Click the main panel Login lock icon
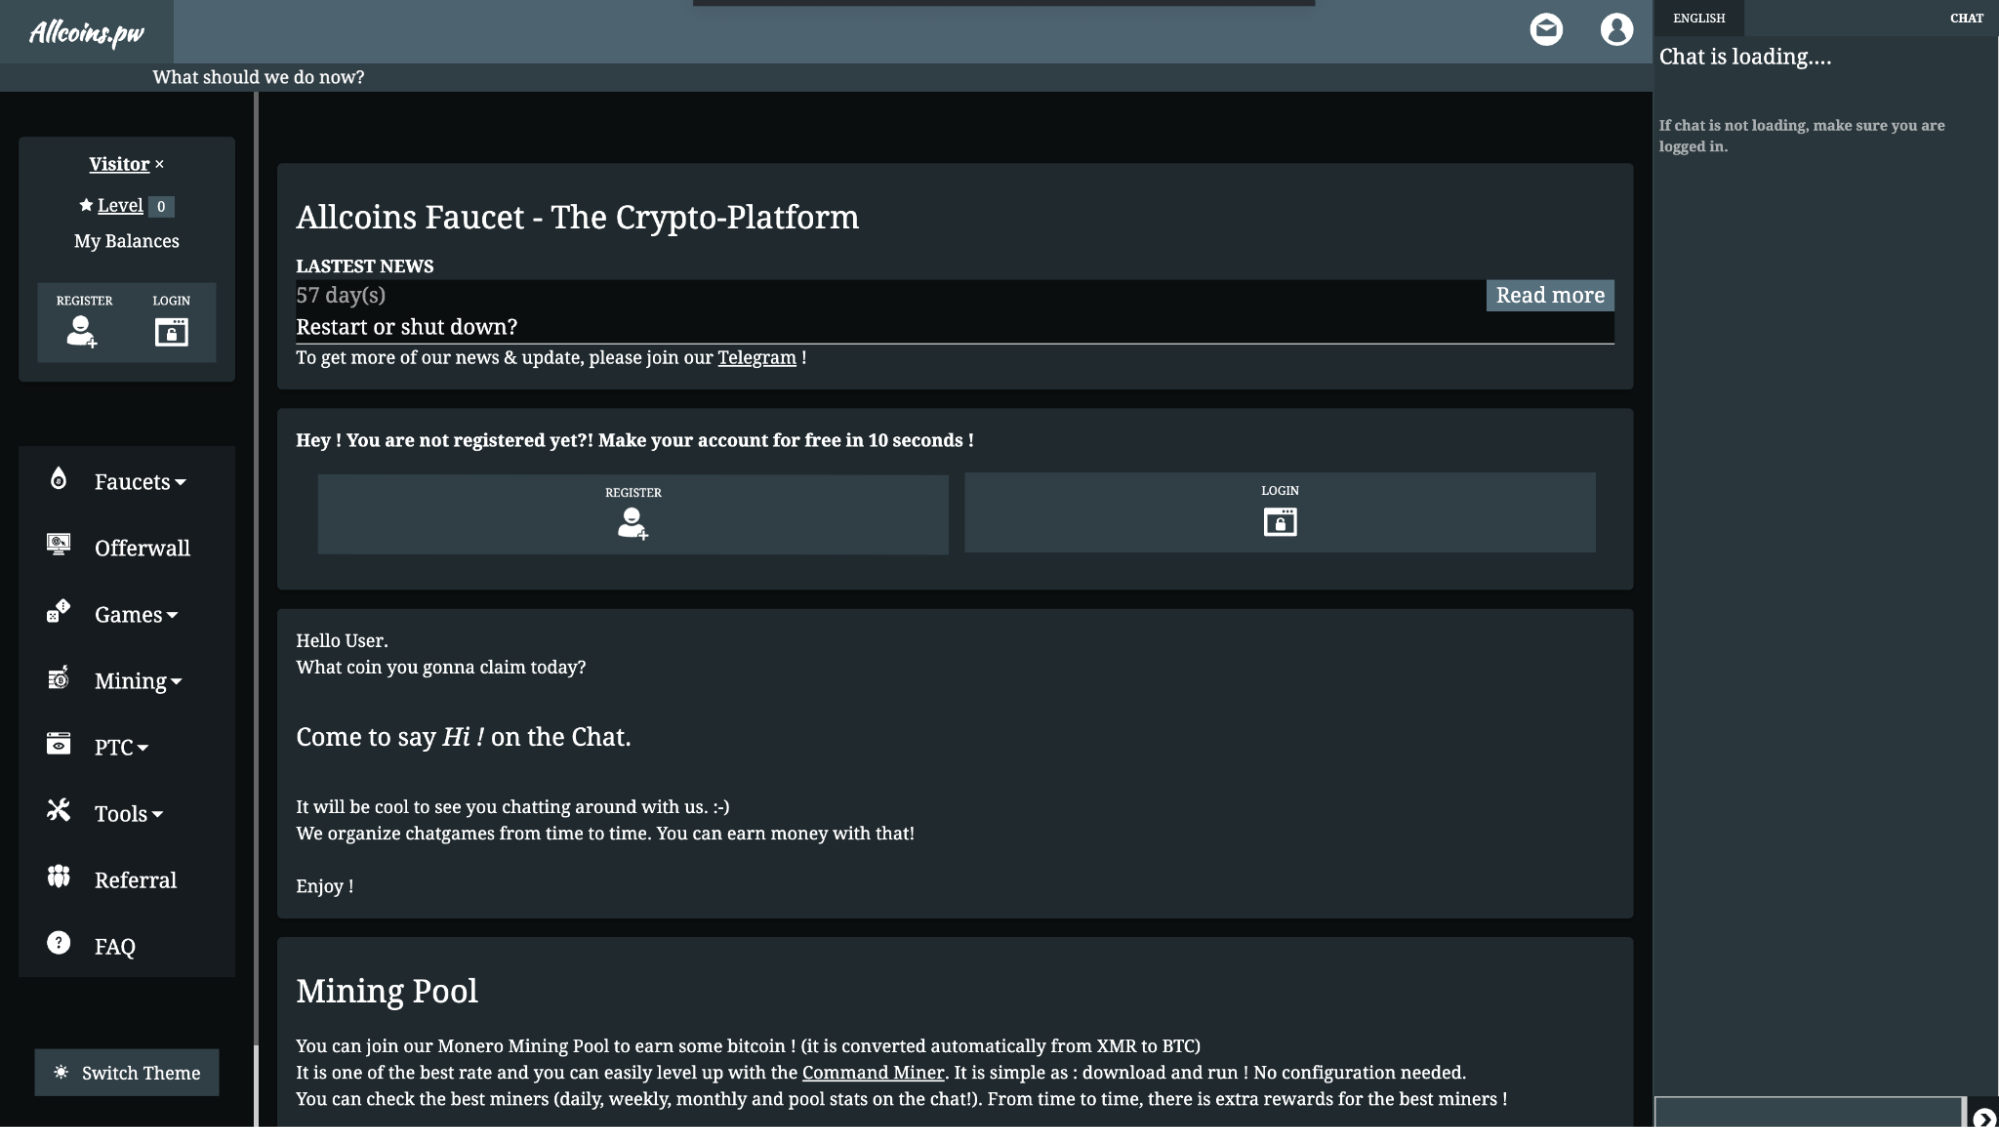This screenshot has width=1999, height=1128. click(1280, 522)
